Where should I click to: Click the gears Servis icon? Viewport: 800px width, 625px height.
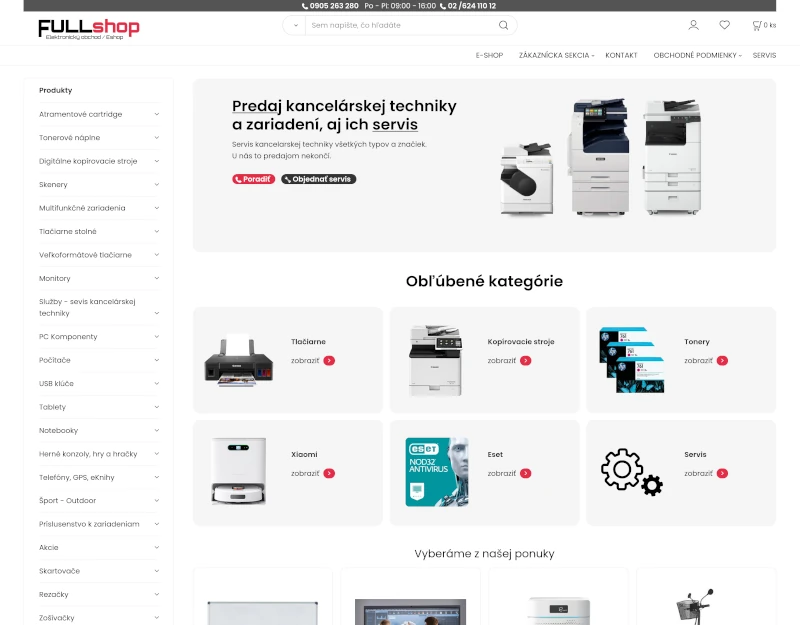point(632,472)
